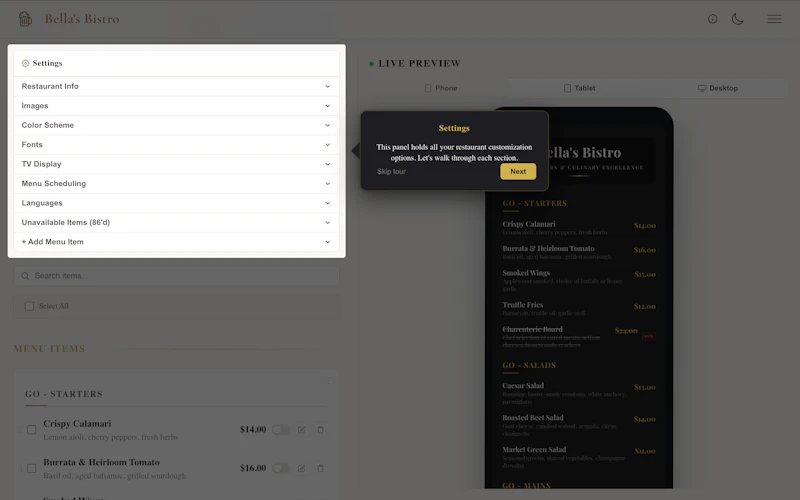Delete the Crispy Calamari item
The width and height of the screenshot is (800, 500).
pyautogui.click(x=320, y=430)
